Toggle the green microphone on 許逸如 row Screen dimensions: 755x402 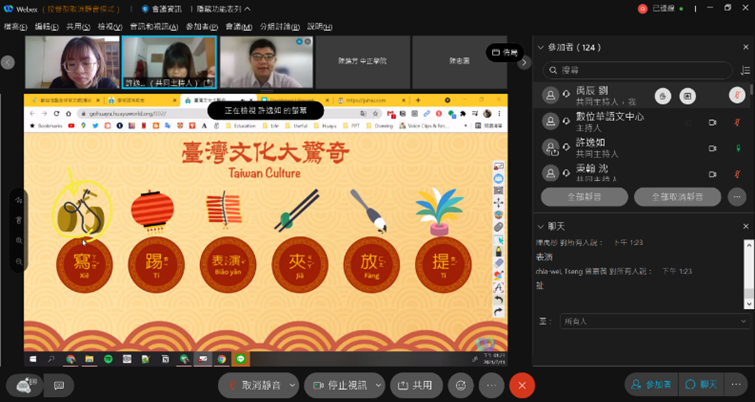(x=738, y=148)
